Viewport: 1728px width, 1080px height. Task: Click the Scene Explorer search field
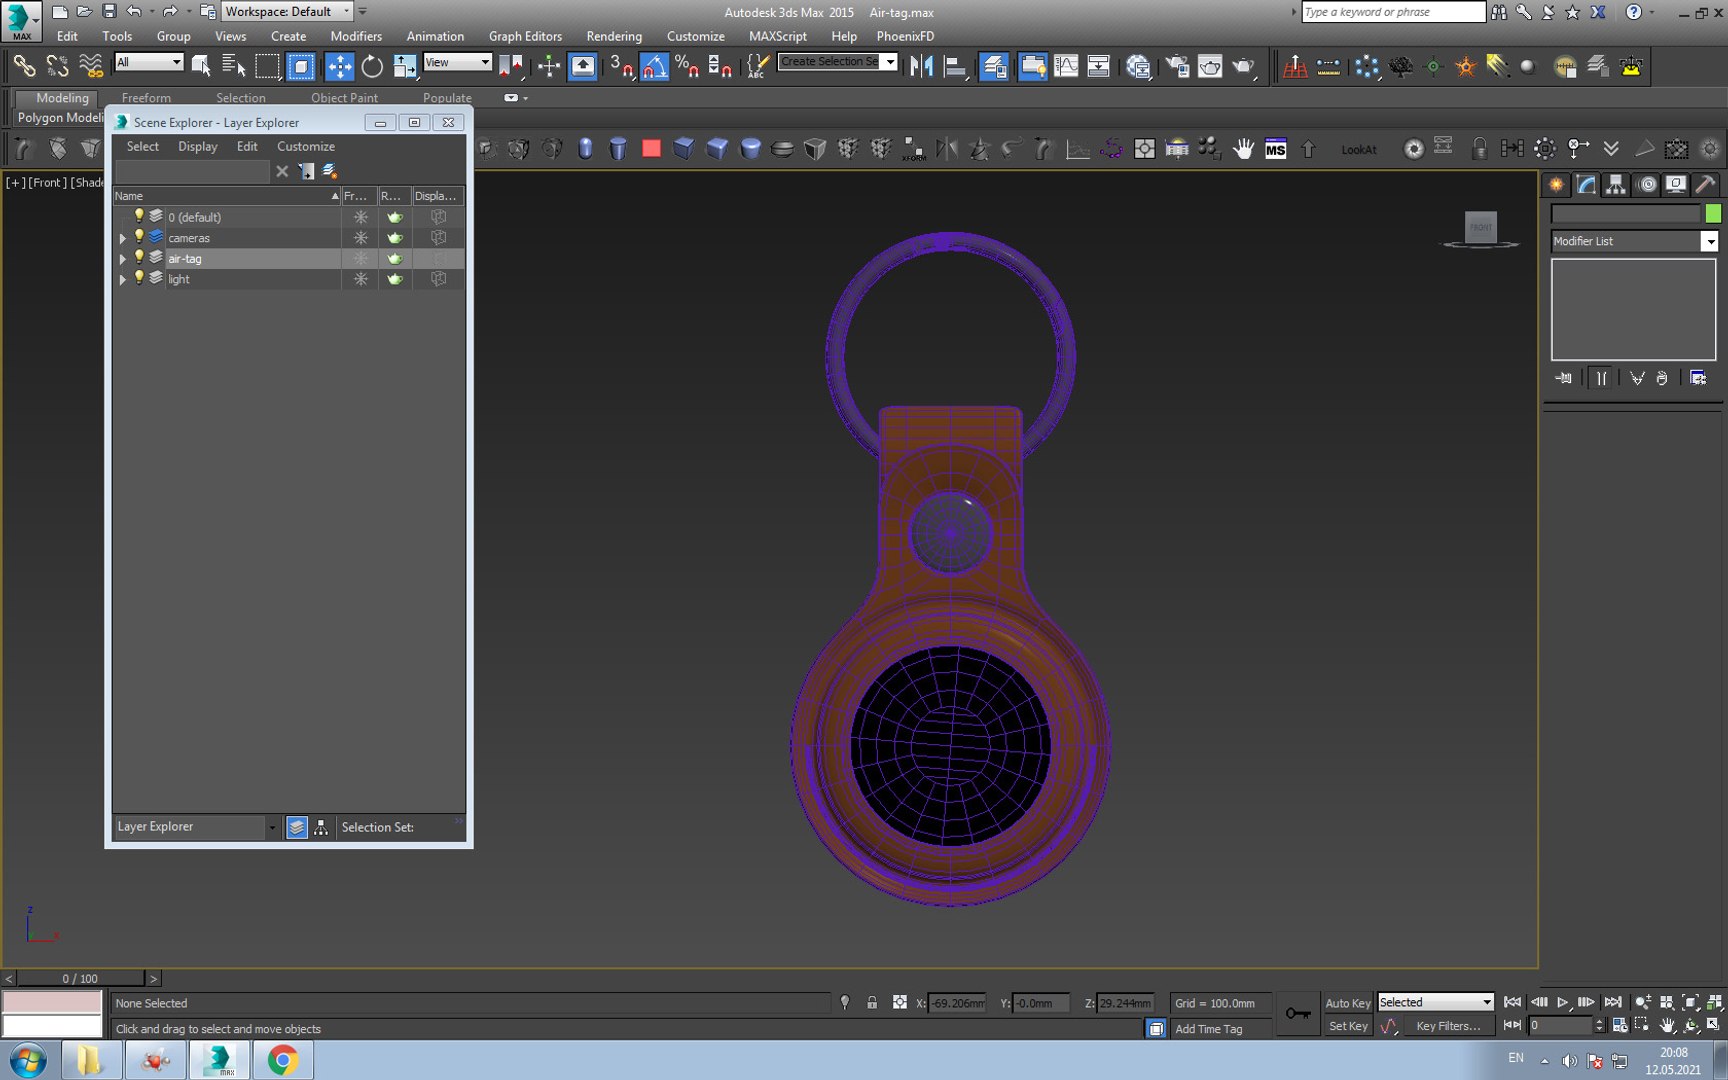coord(192,171)
